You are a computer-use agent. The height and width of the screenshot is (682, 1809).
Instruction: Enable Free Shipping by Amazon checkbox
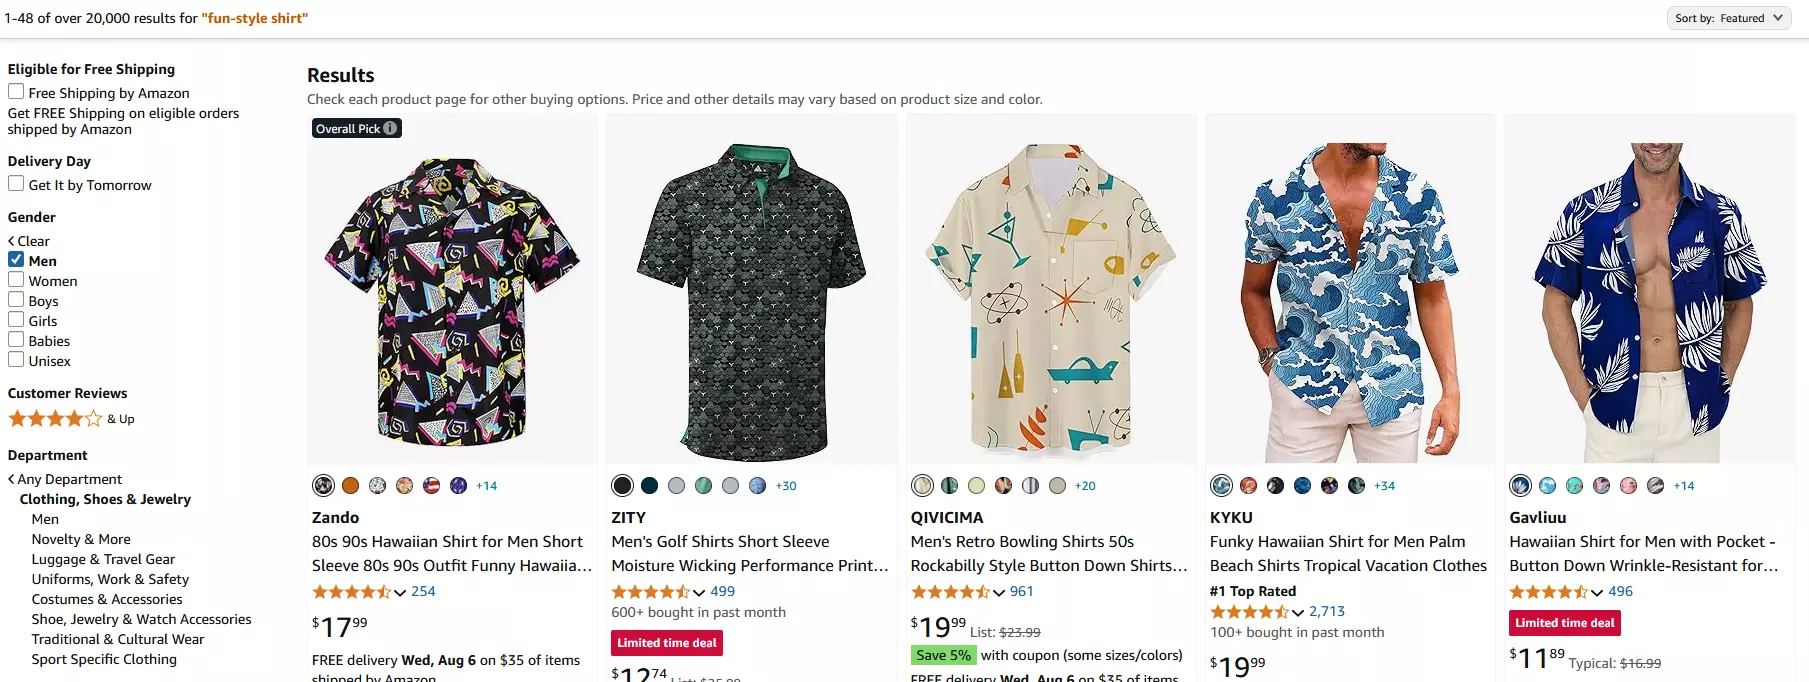[16, 92]
